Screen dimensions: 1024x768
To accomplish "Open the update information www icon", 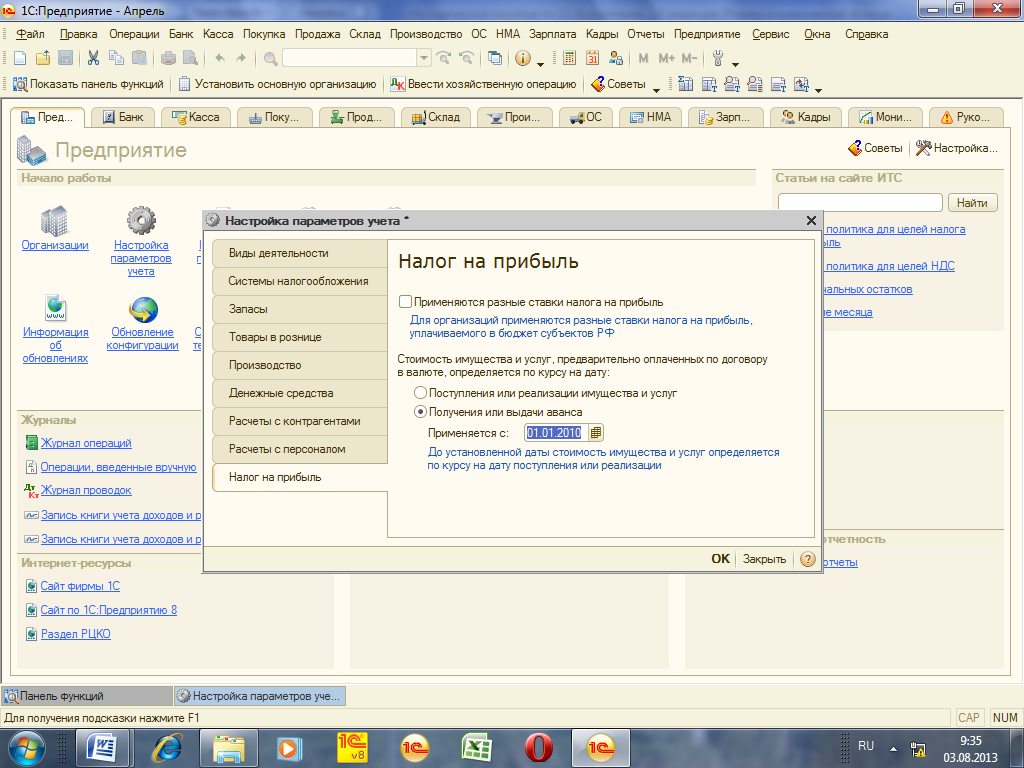I will click(x=56, y=308).
